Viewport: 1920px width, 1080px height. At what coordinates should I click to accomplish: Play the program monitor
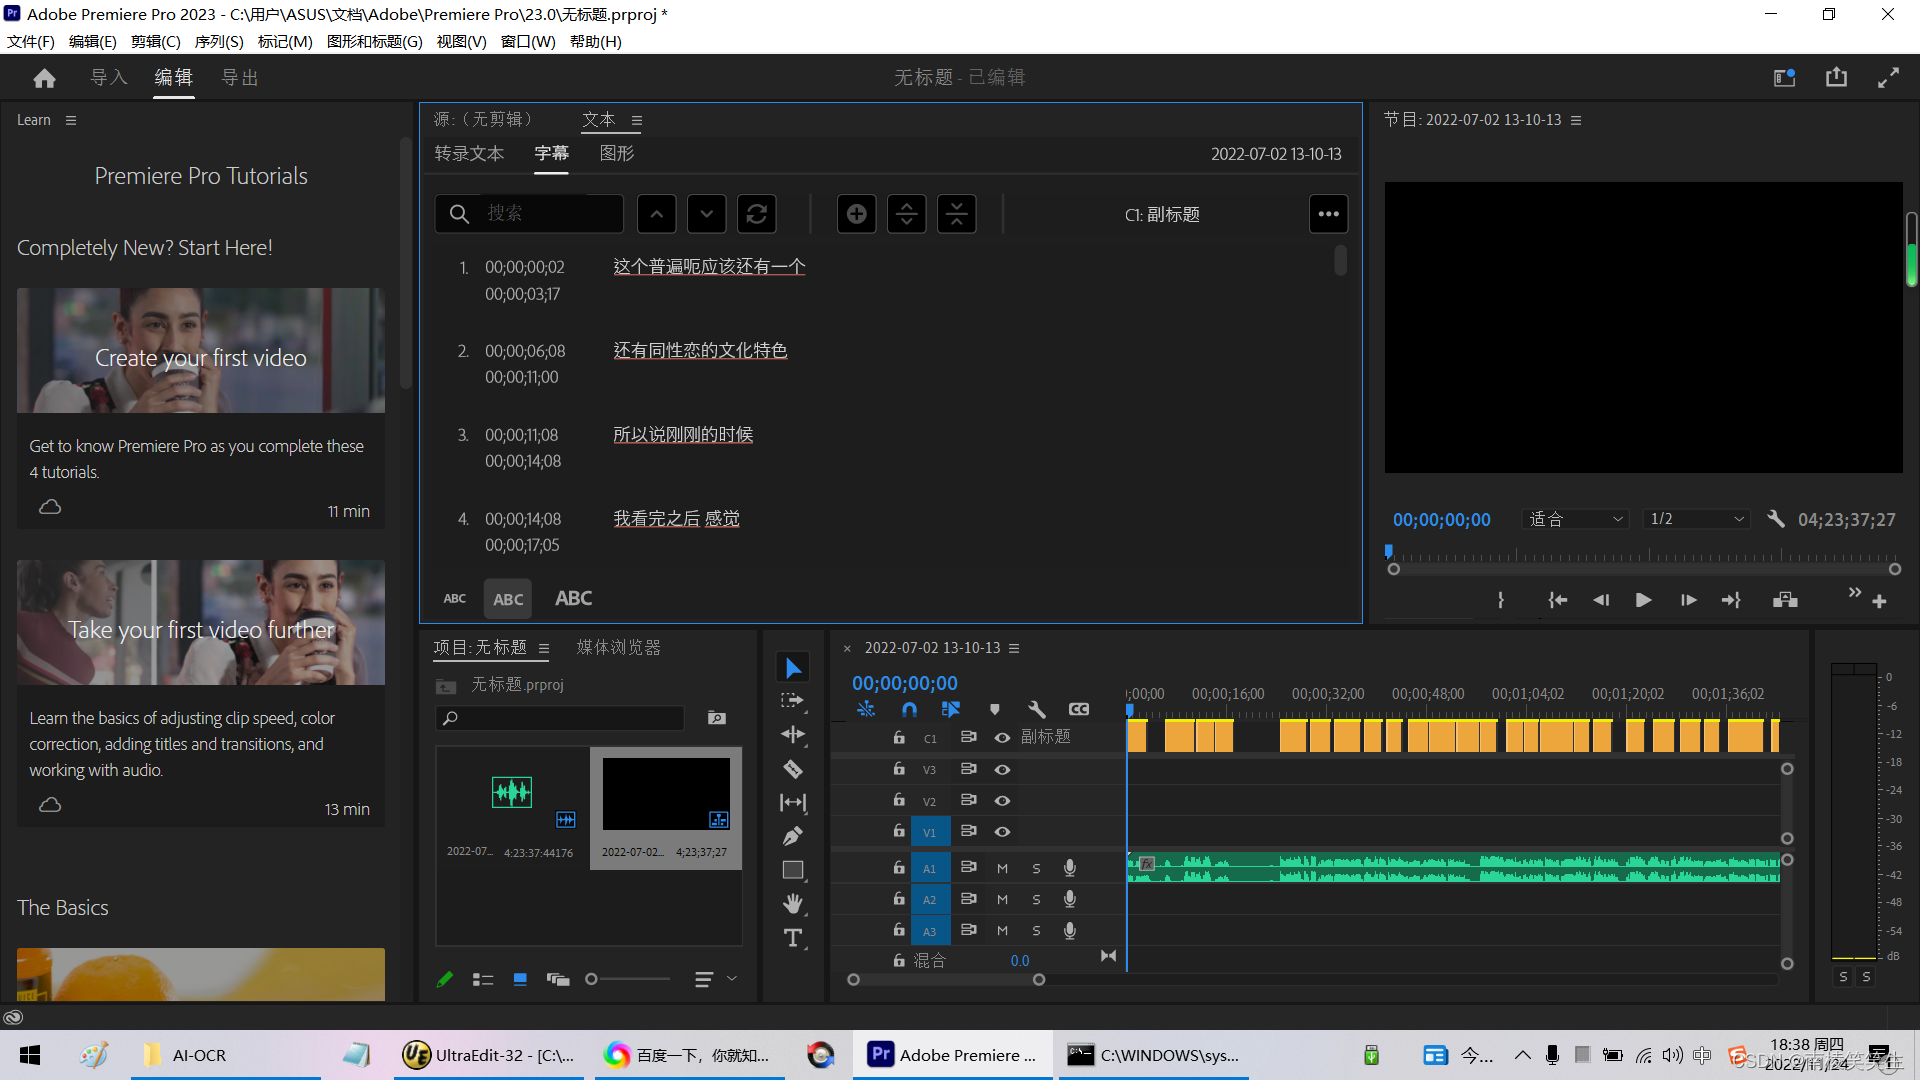(x=1643, y=600)
